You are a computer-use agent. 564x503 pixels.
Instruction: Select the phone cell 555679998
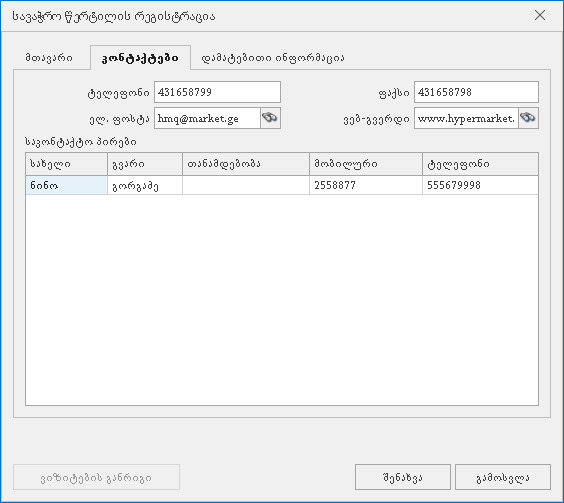(x=481, y=185)
